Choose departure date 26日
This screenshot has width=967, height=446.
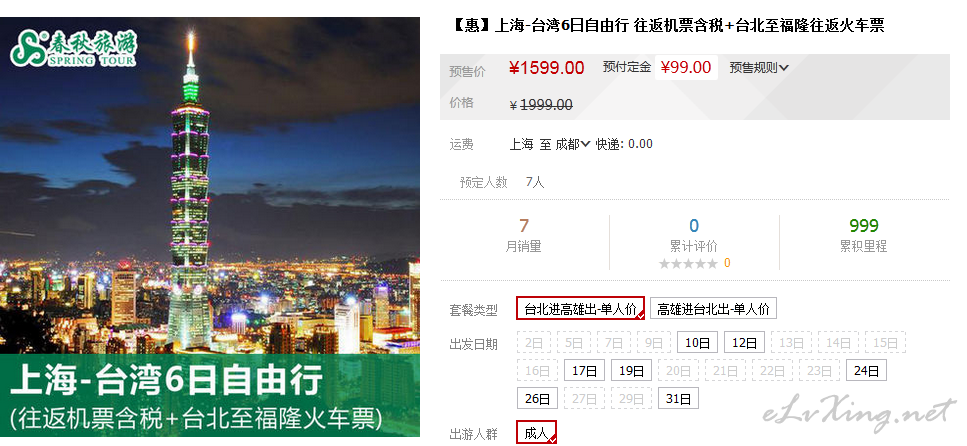coord(537,398)
